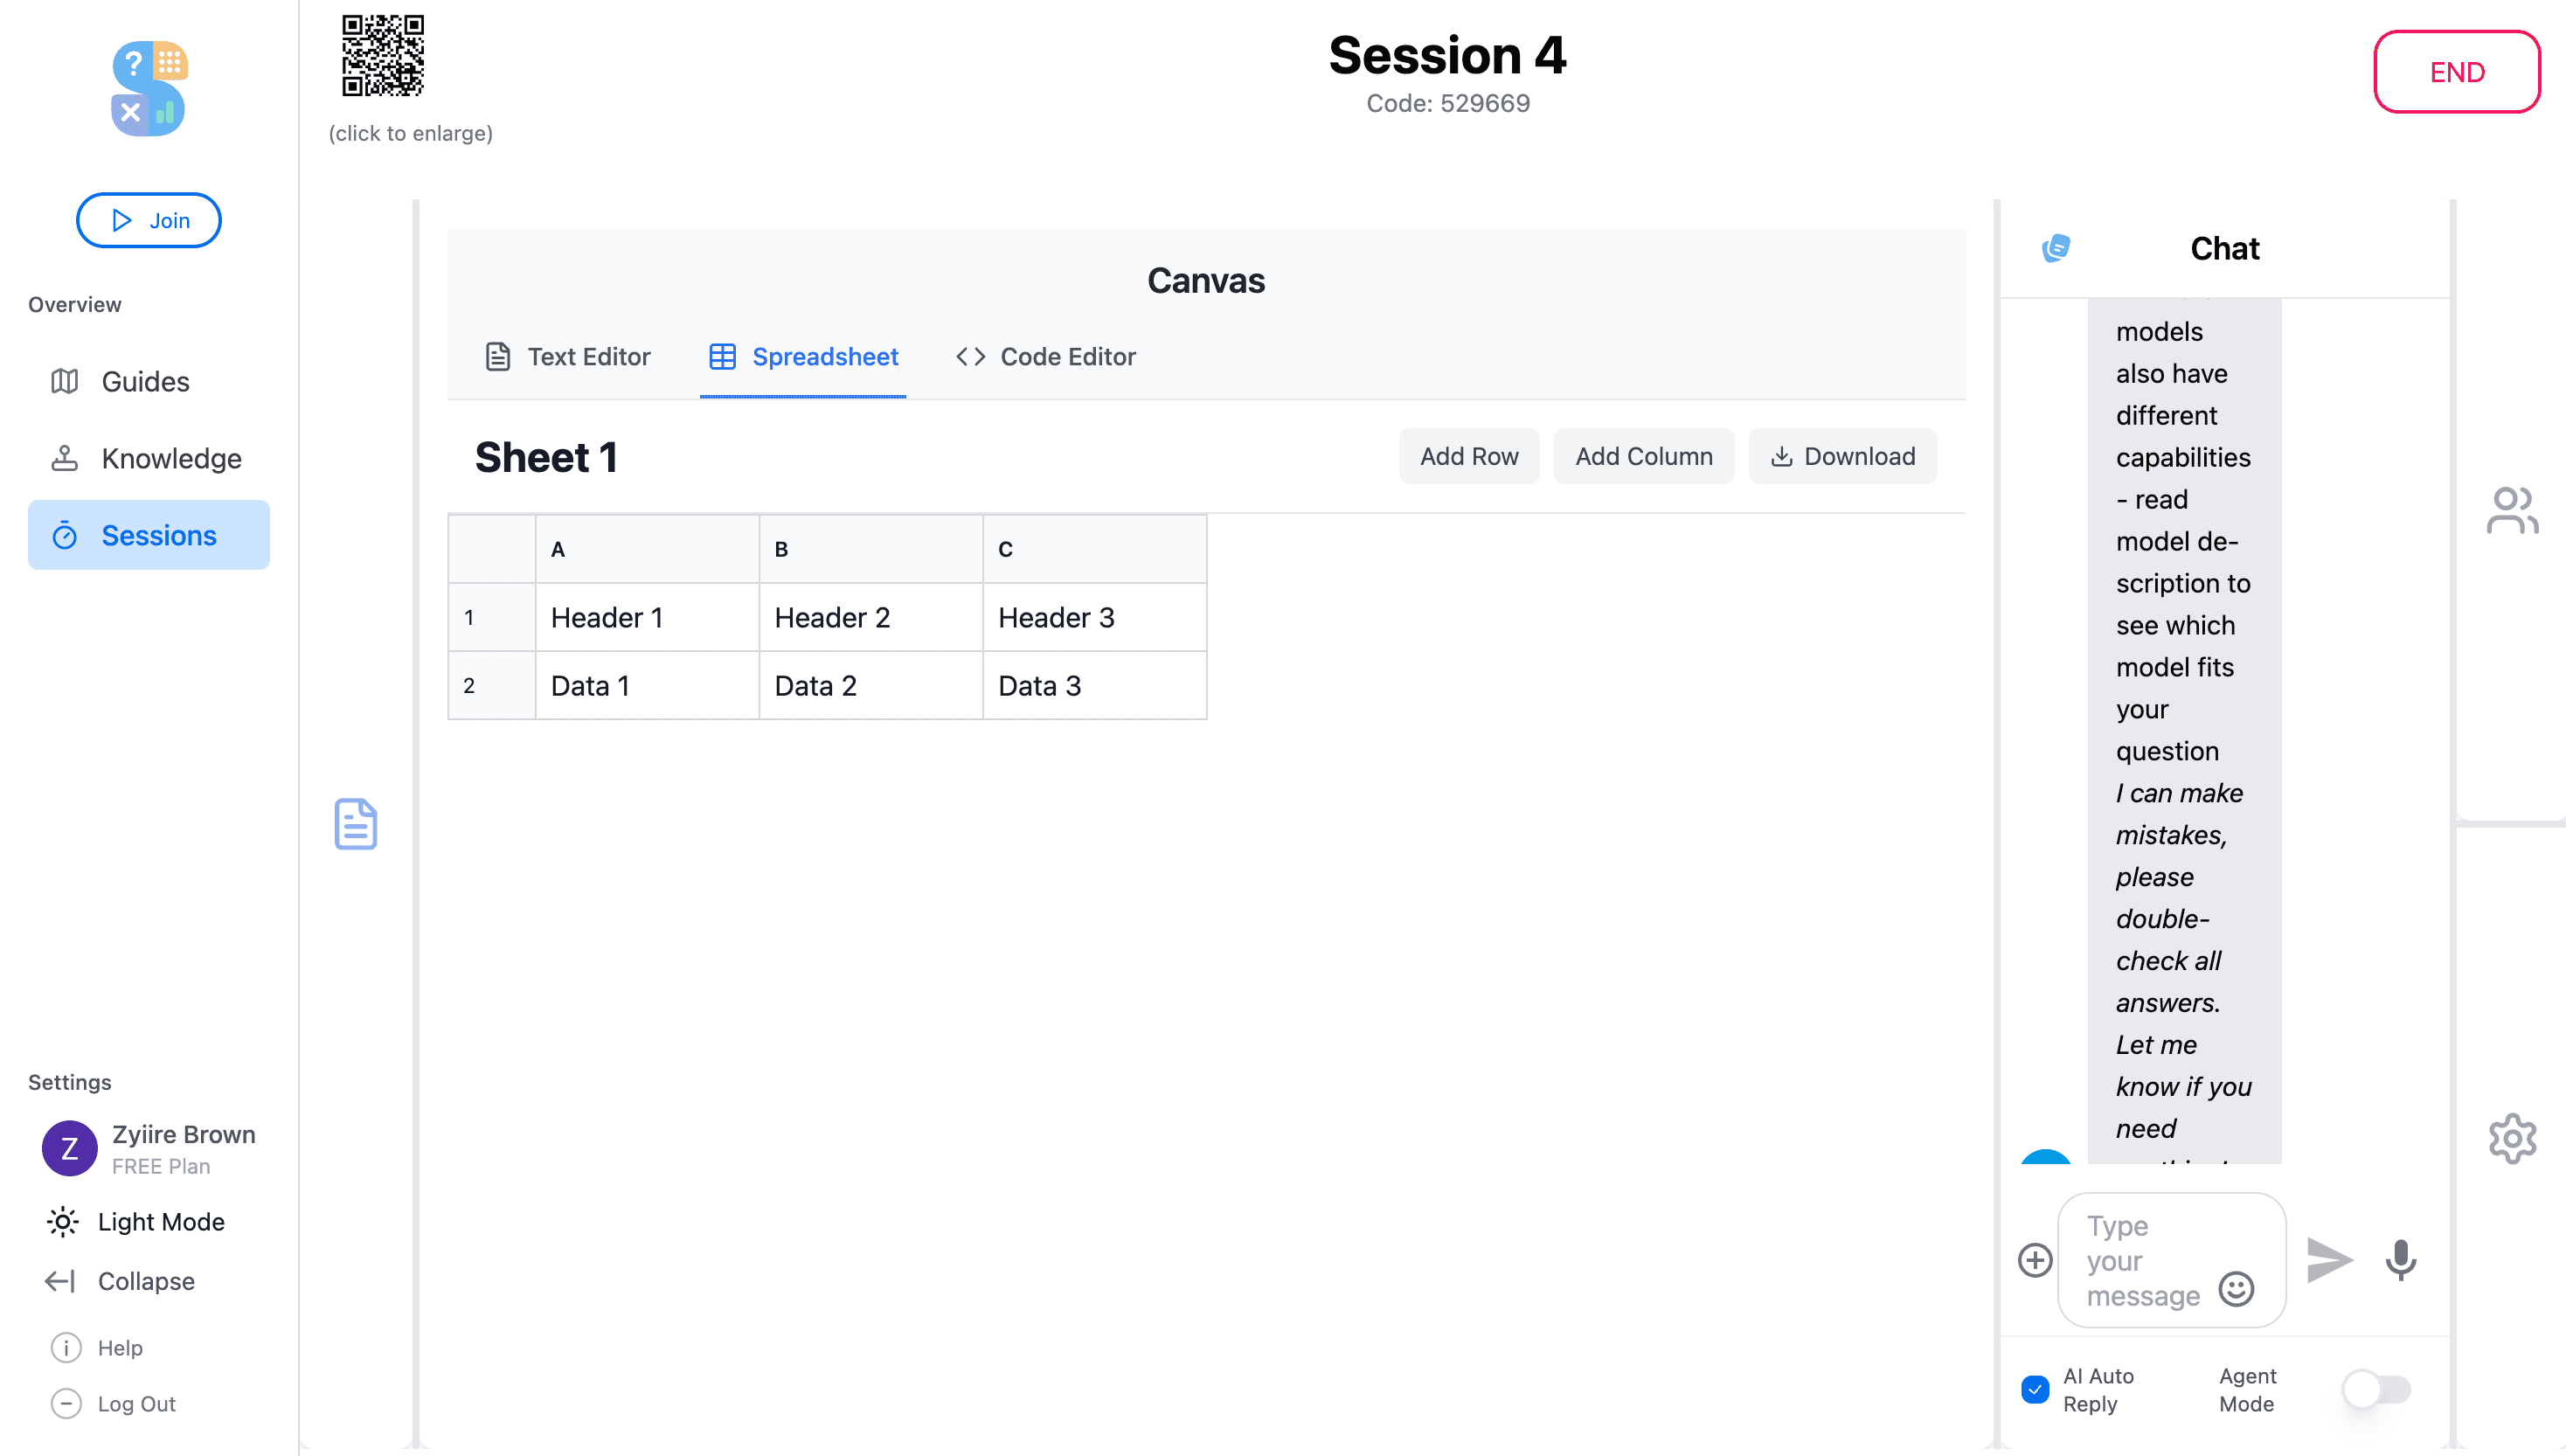Click the plus attachment icon in chat
The width and height of the screenshot is (2566, 1456).
(2035, 1260)
